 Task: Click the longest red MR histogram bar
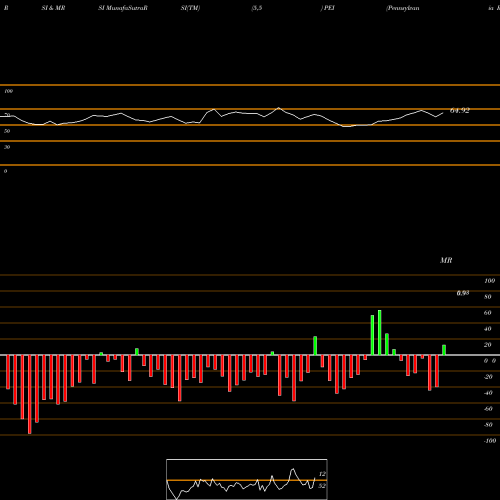click(30, 394)
